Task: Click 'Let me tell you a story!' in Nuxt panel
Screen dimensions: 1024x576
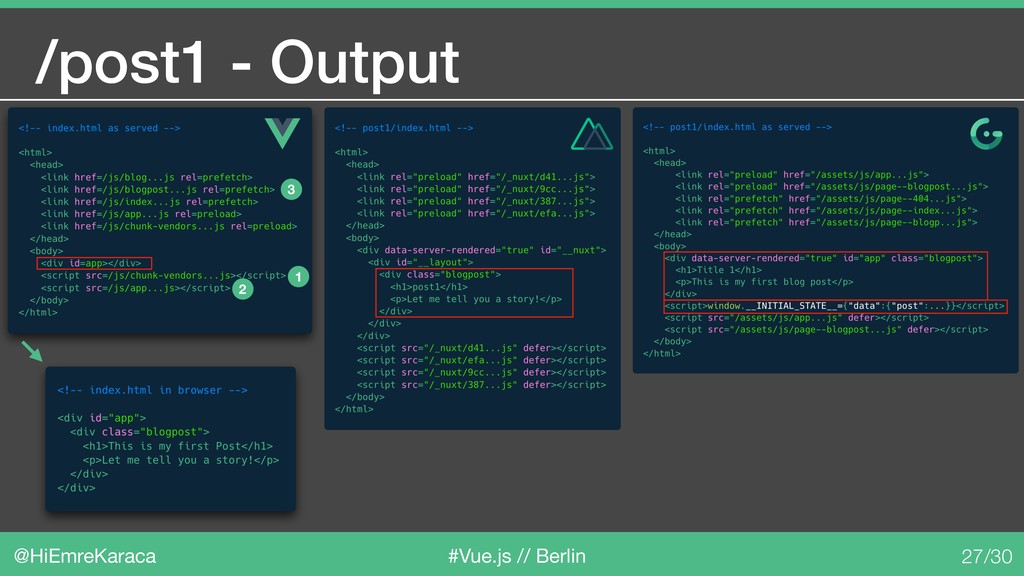Action: click(x=476, y=299)
